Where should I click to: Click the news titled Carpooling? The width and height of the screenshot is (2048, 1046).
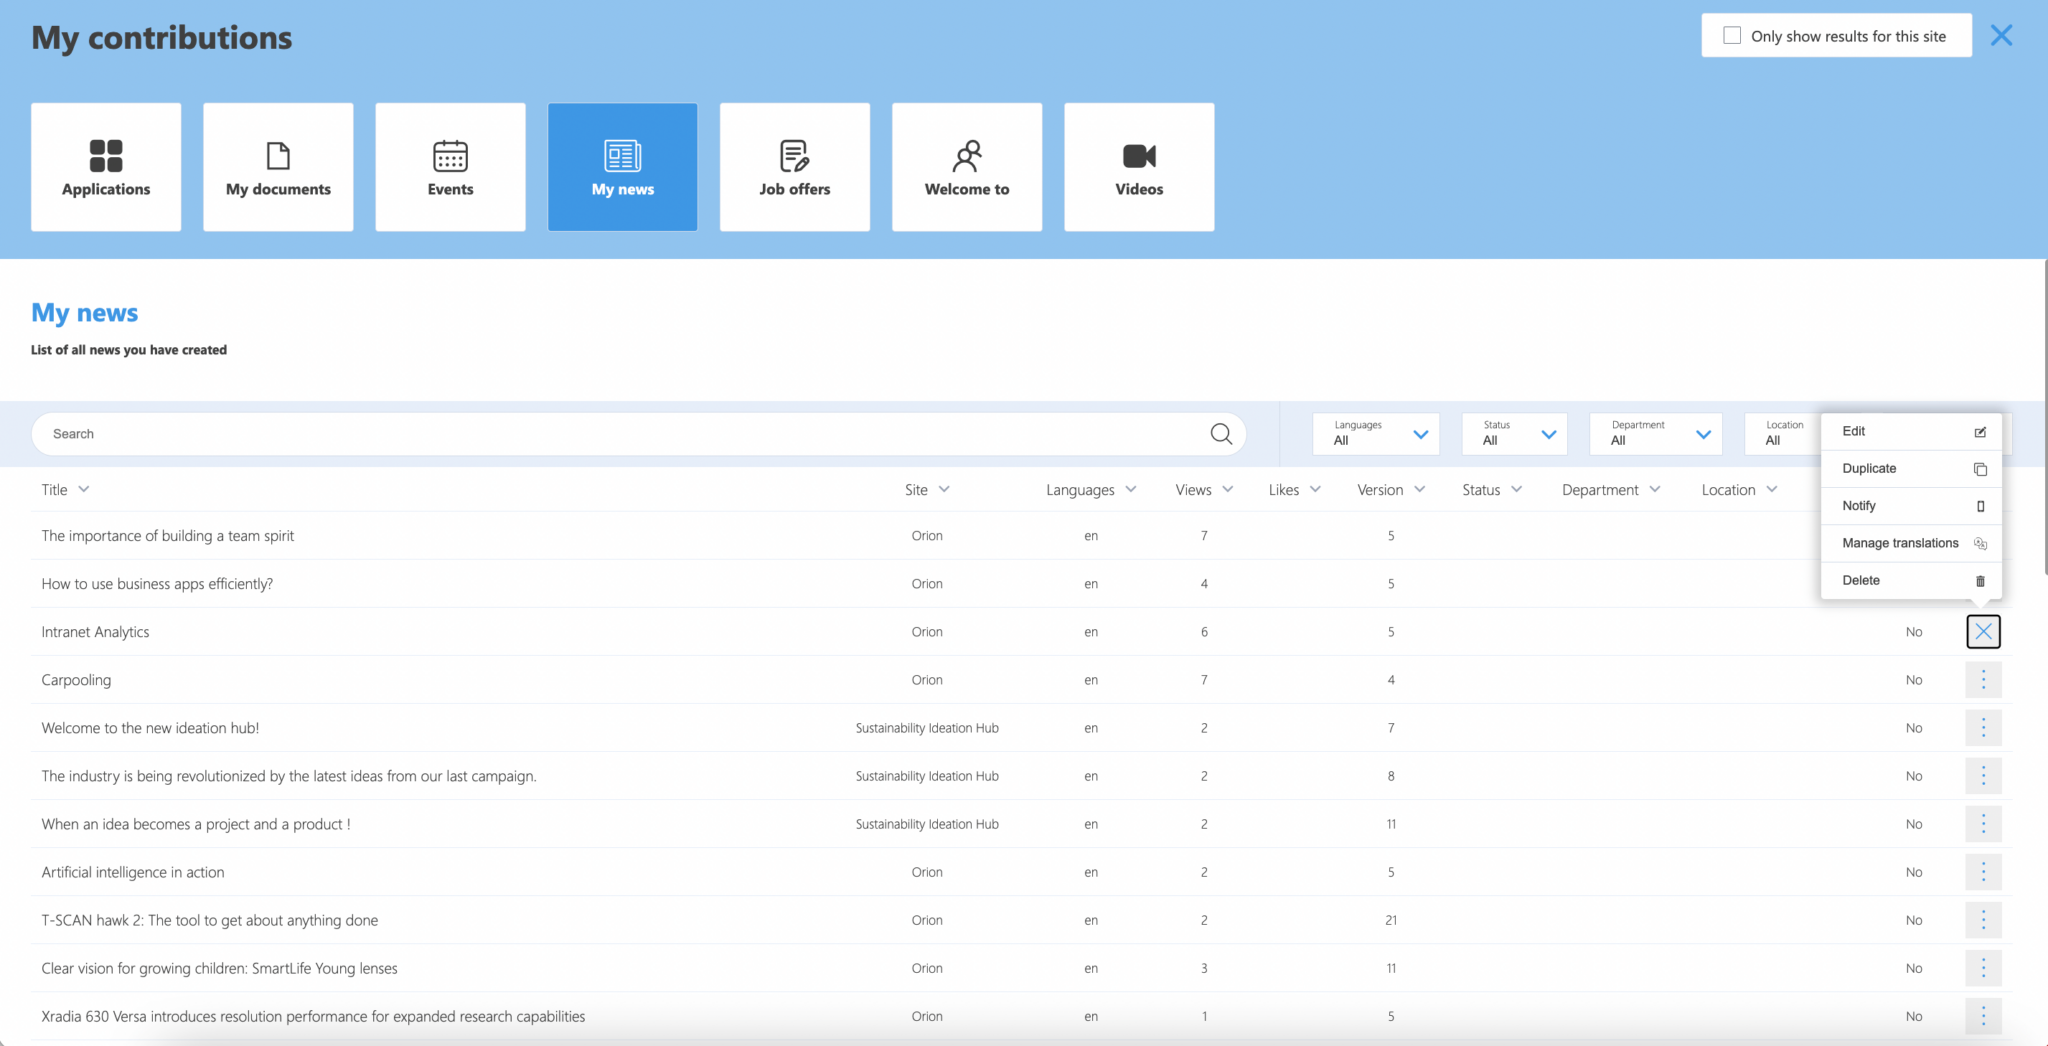[x=76, y=679]
